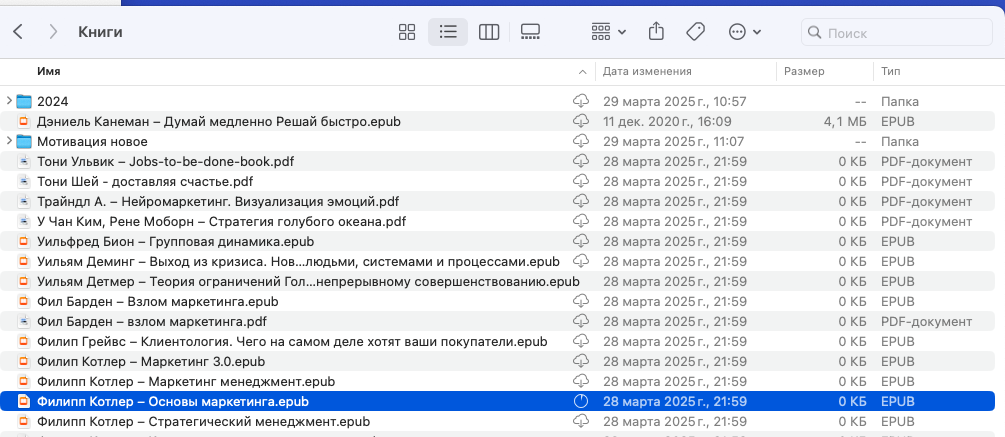Select Филип Грейвс – Клиентология epub
This screenshot has height=437, width=1005.
[x=292, y=342]
